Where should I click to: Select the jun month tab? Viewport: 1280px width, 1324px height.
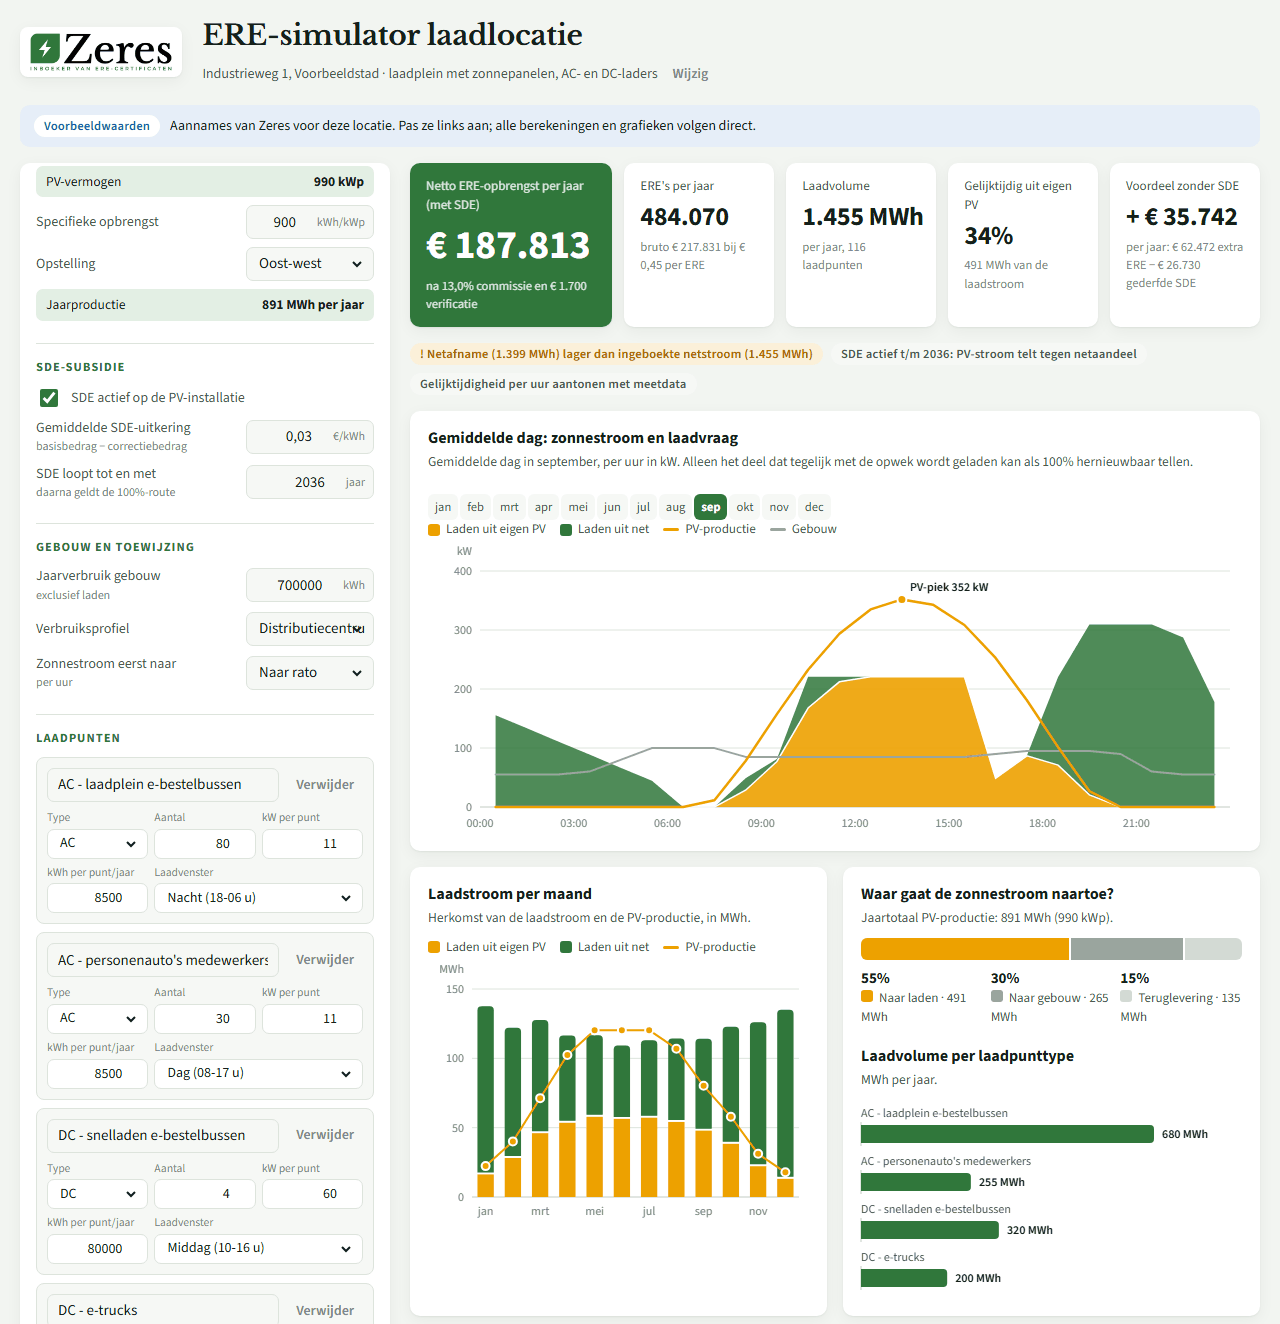[x=612, y=507]
